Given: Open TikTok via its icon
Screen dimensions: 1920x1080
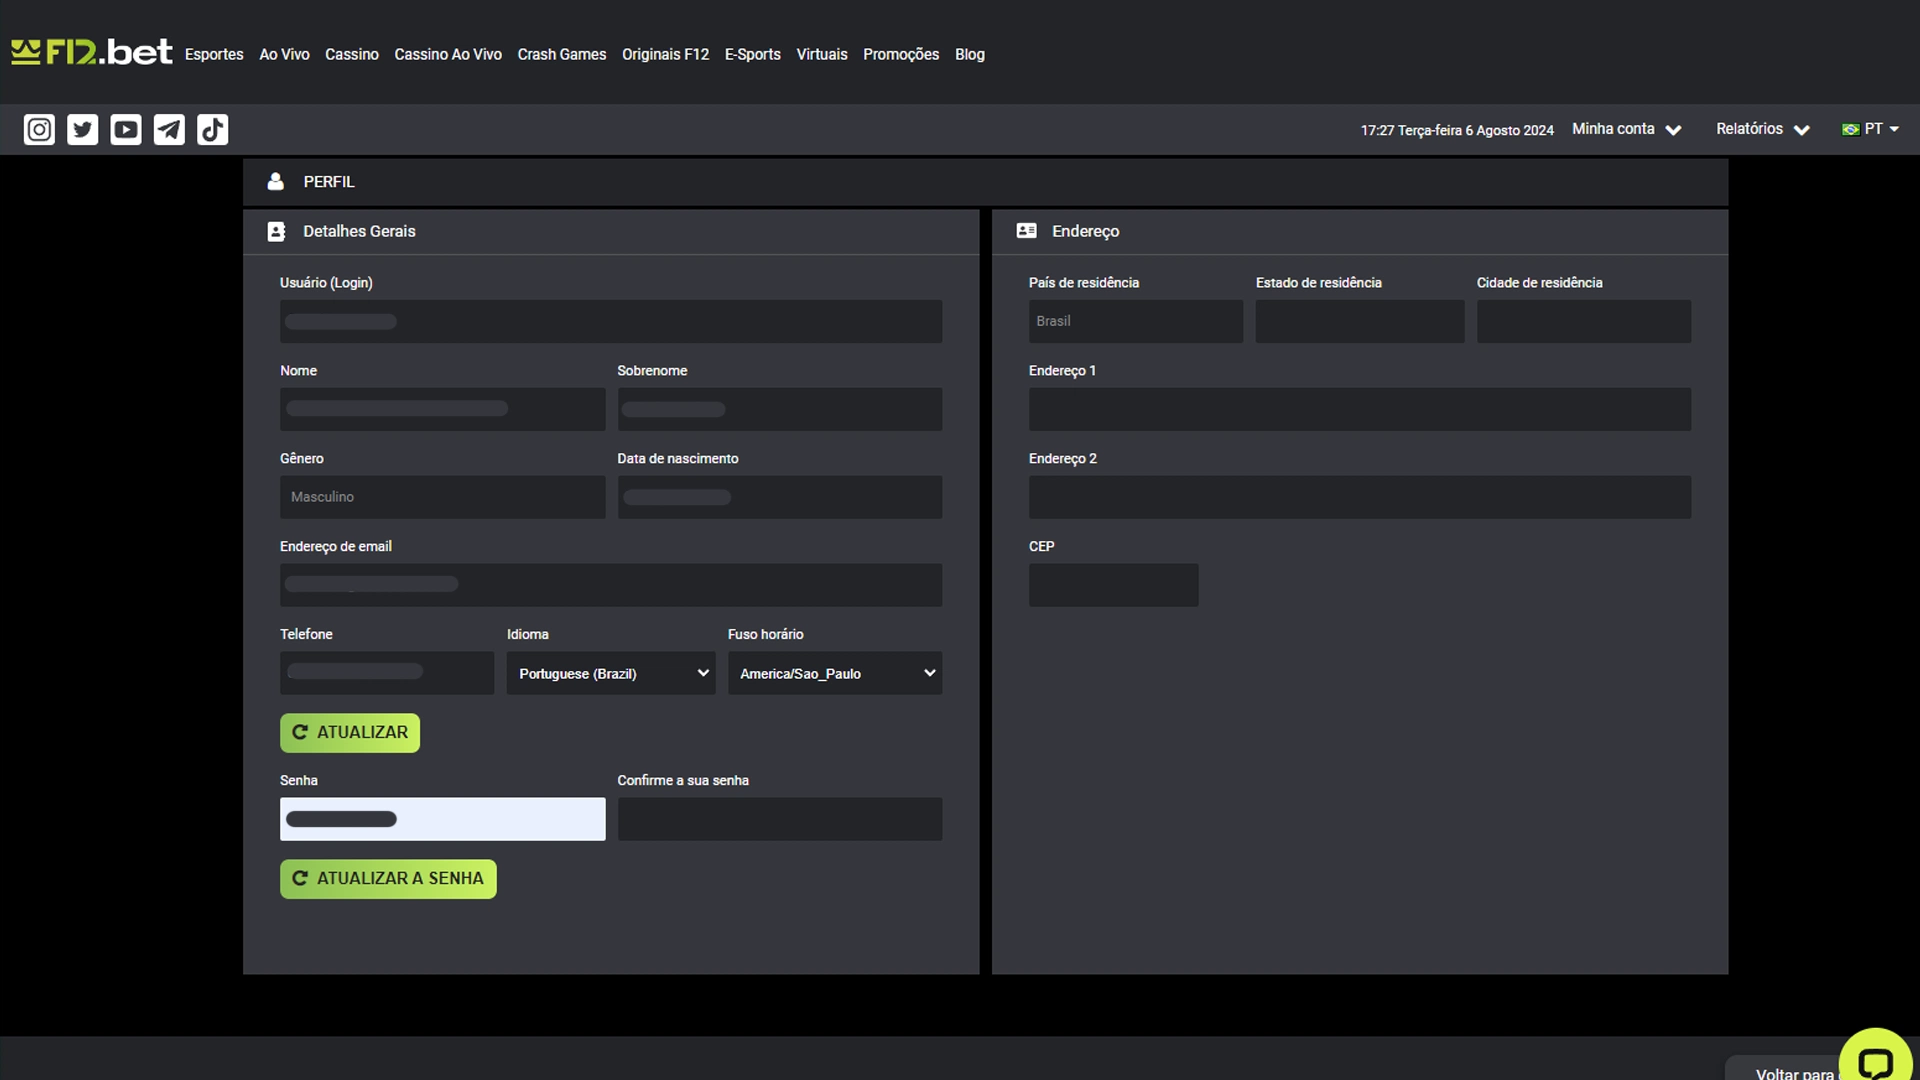Looking at the screenshot, I should tap(212, 129).
